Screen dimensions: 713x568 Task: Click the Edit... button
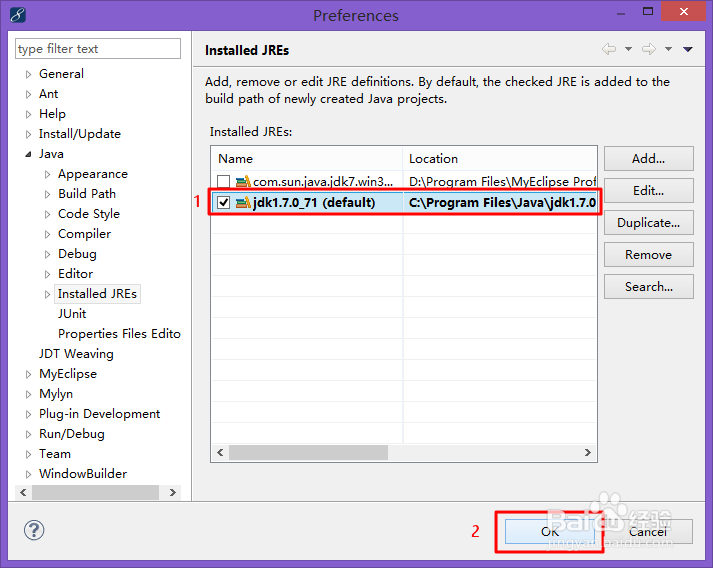(648, 191)
